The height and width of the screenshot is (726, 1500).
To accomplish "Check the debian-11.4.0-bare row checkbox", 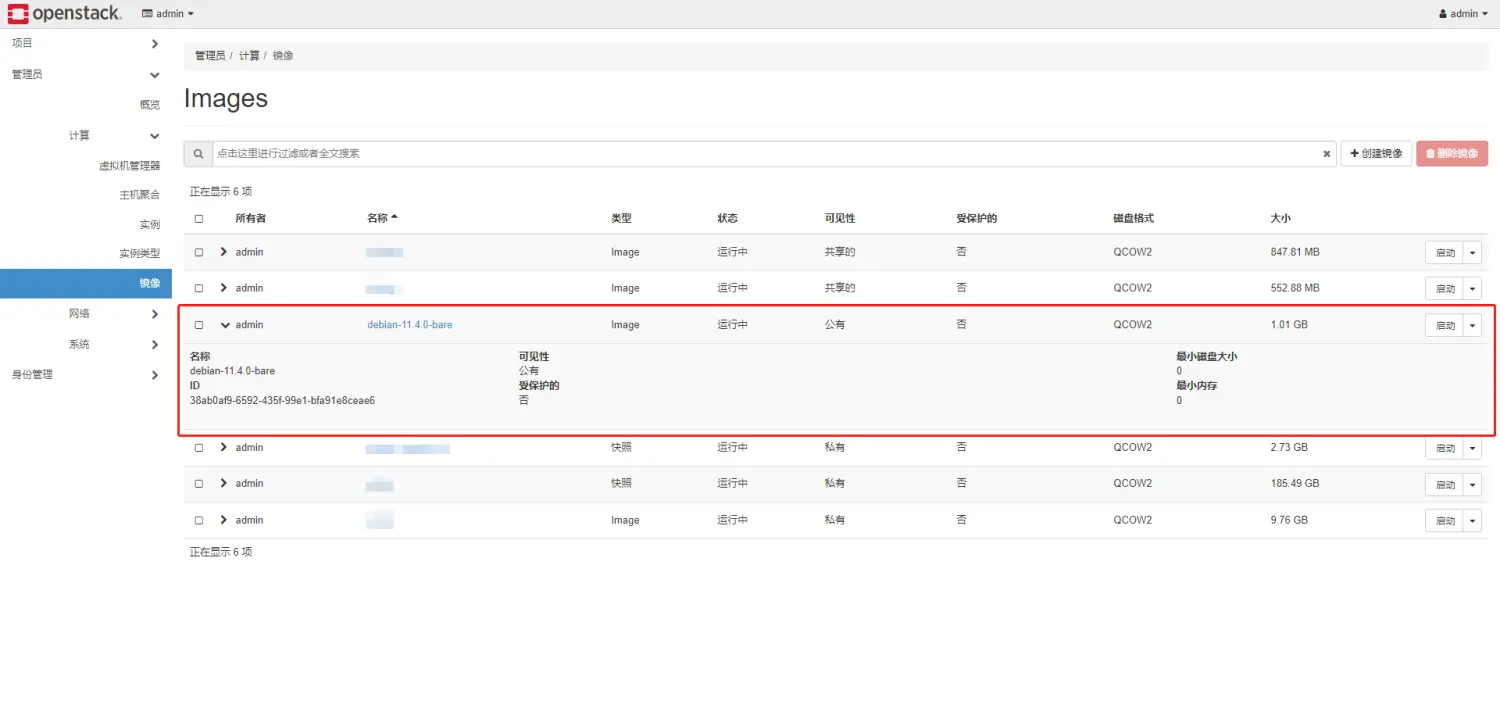I will click(198, 324).
